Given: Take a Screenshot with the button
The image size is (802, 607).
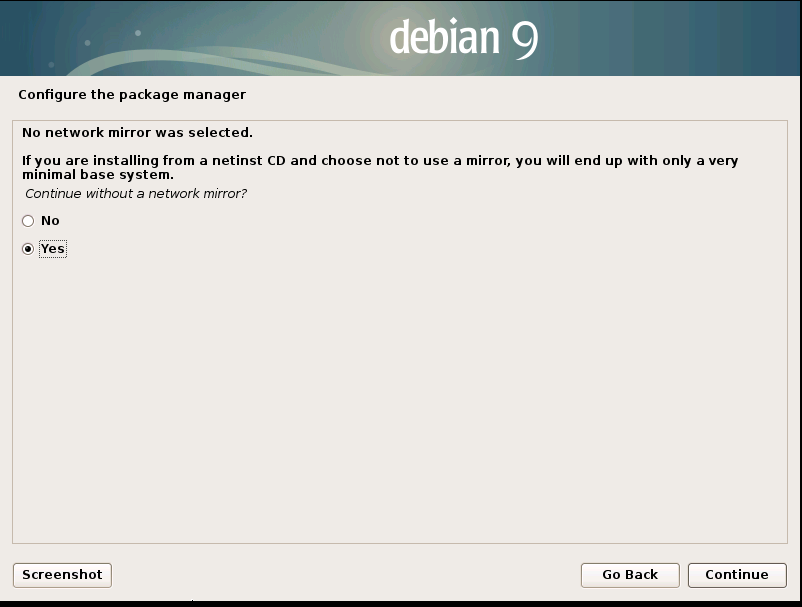Looking at the screenshot, I should pos(62,575).
